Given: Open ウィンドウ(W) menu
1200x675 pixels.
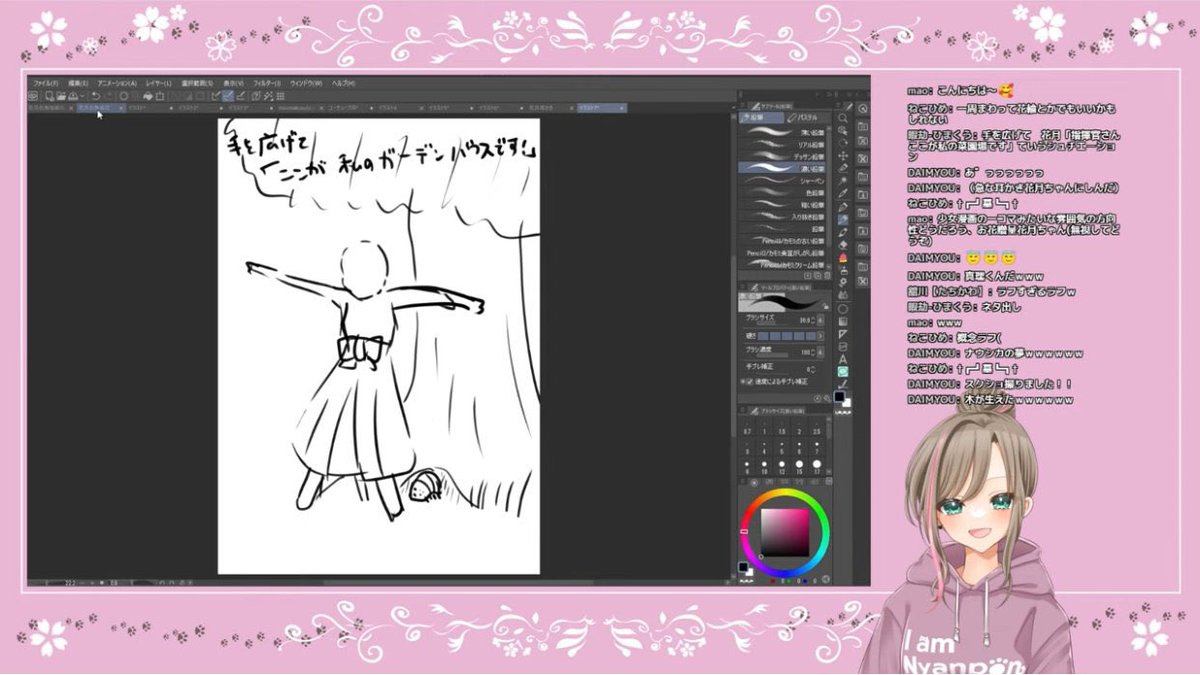Looking at the screenshot, I should click(x=306, y=83).
